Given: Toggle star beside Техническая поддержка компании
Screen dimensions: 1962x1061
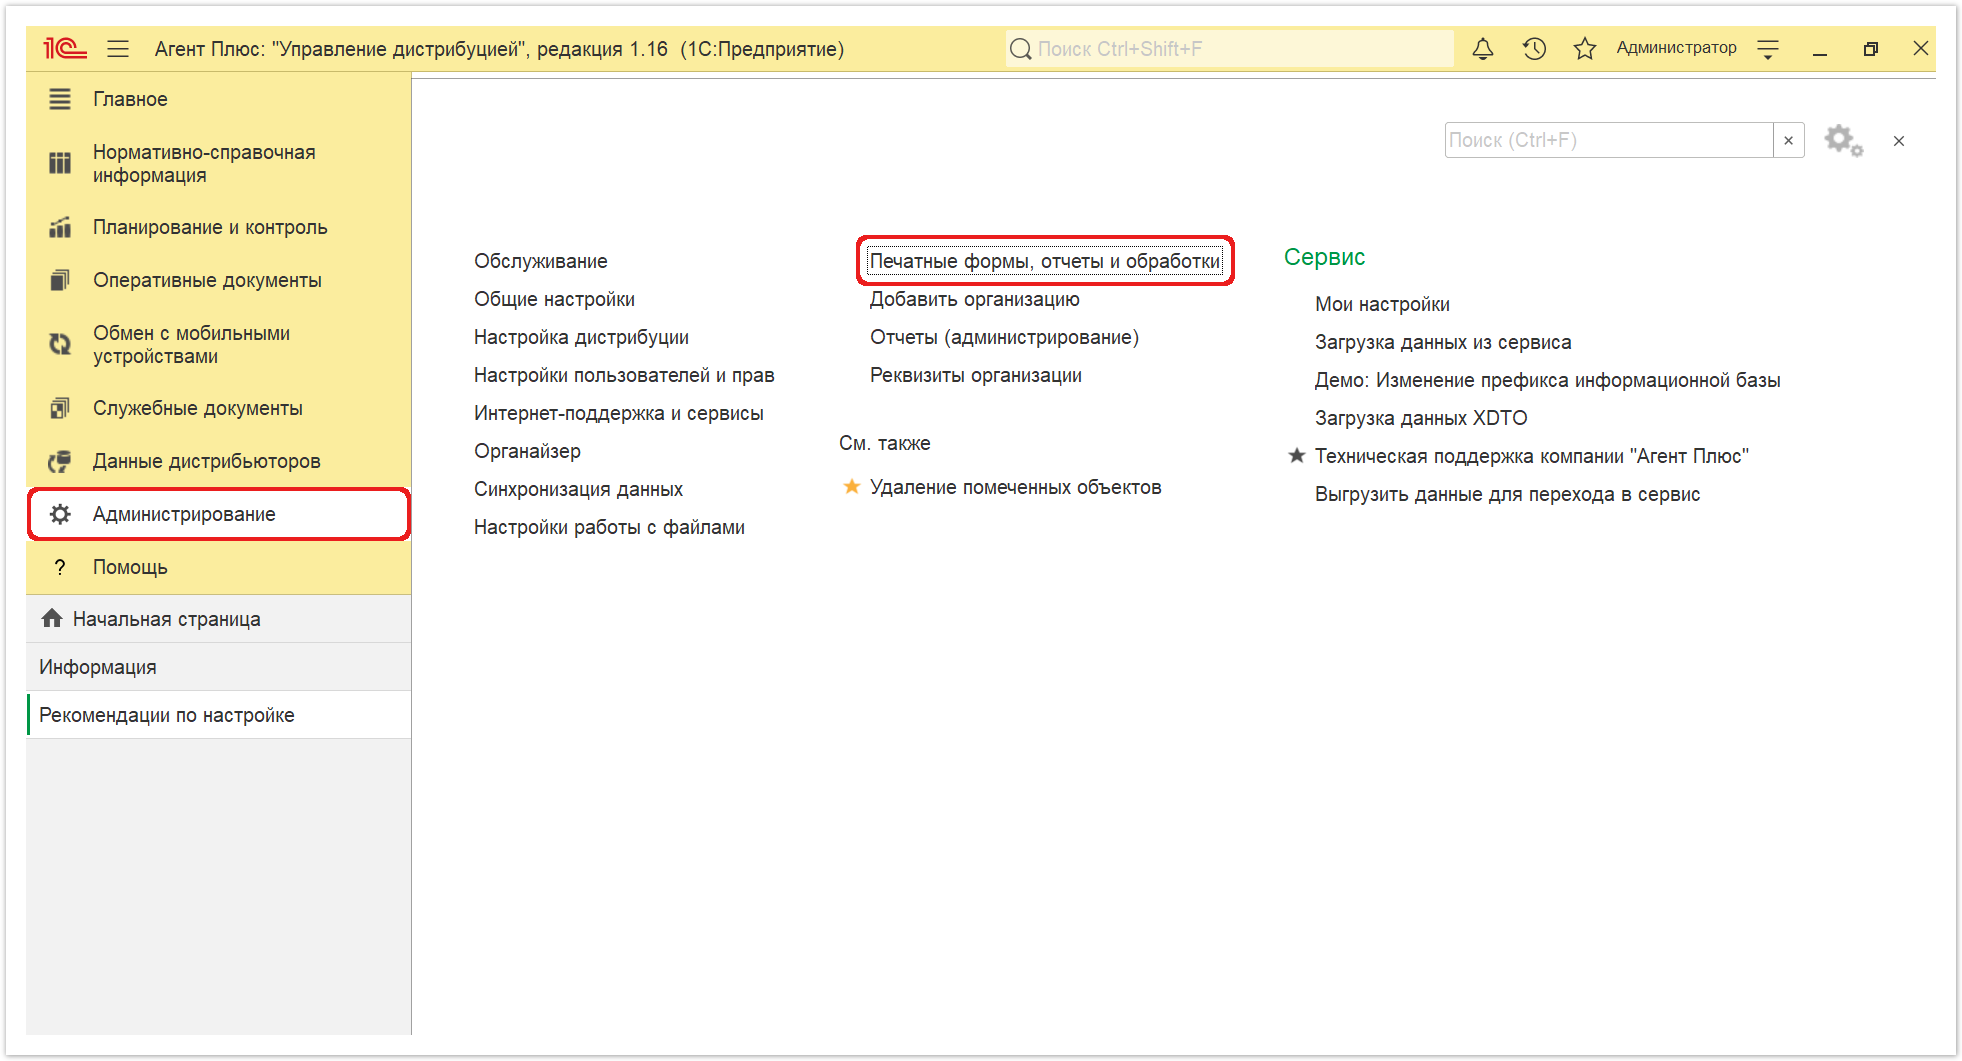Looking at the screenshot, I should (x=1297, y=456).
